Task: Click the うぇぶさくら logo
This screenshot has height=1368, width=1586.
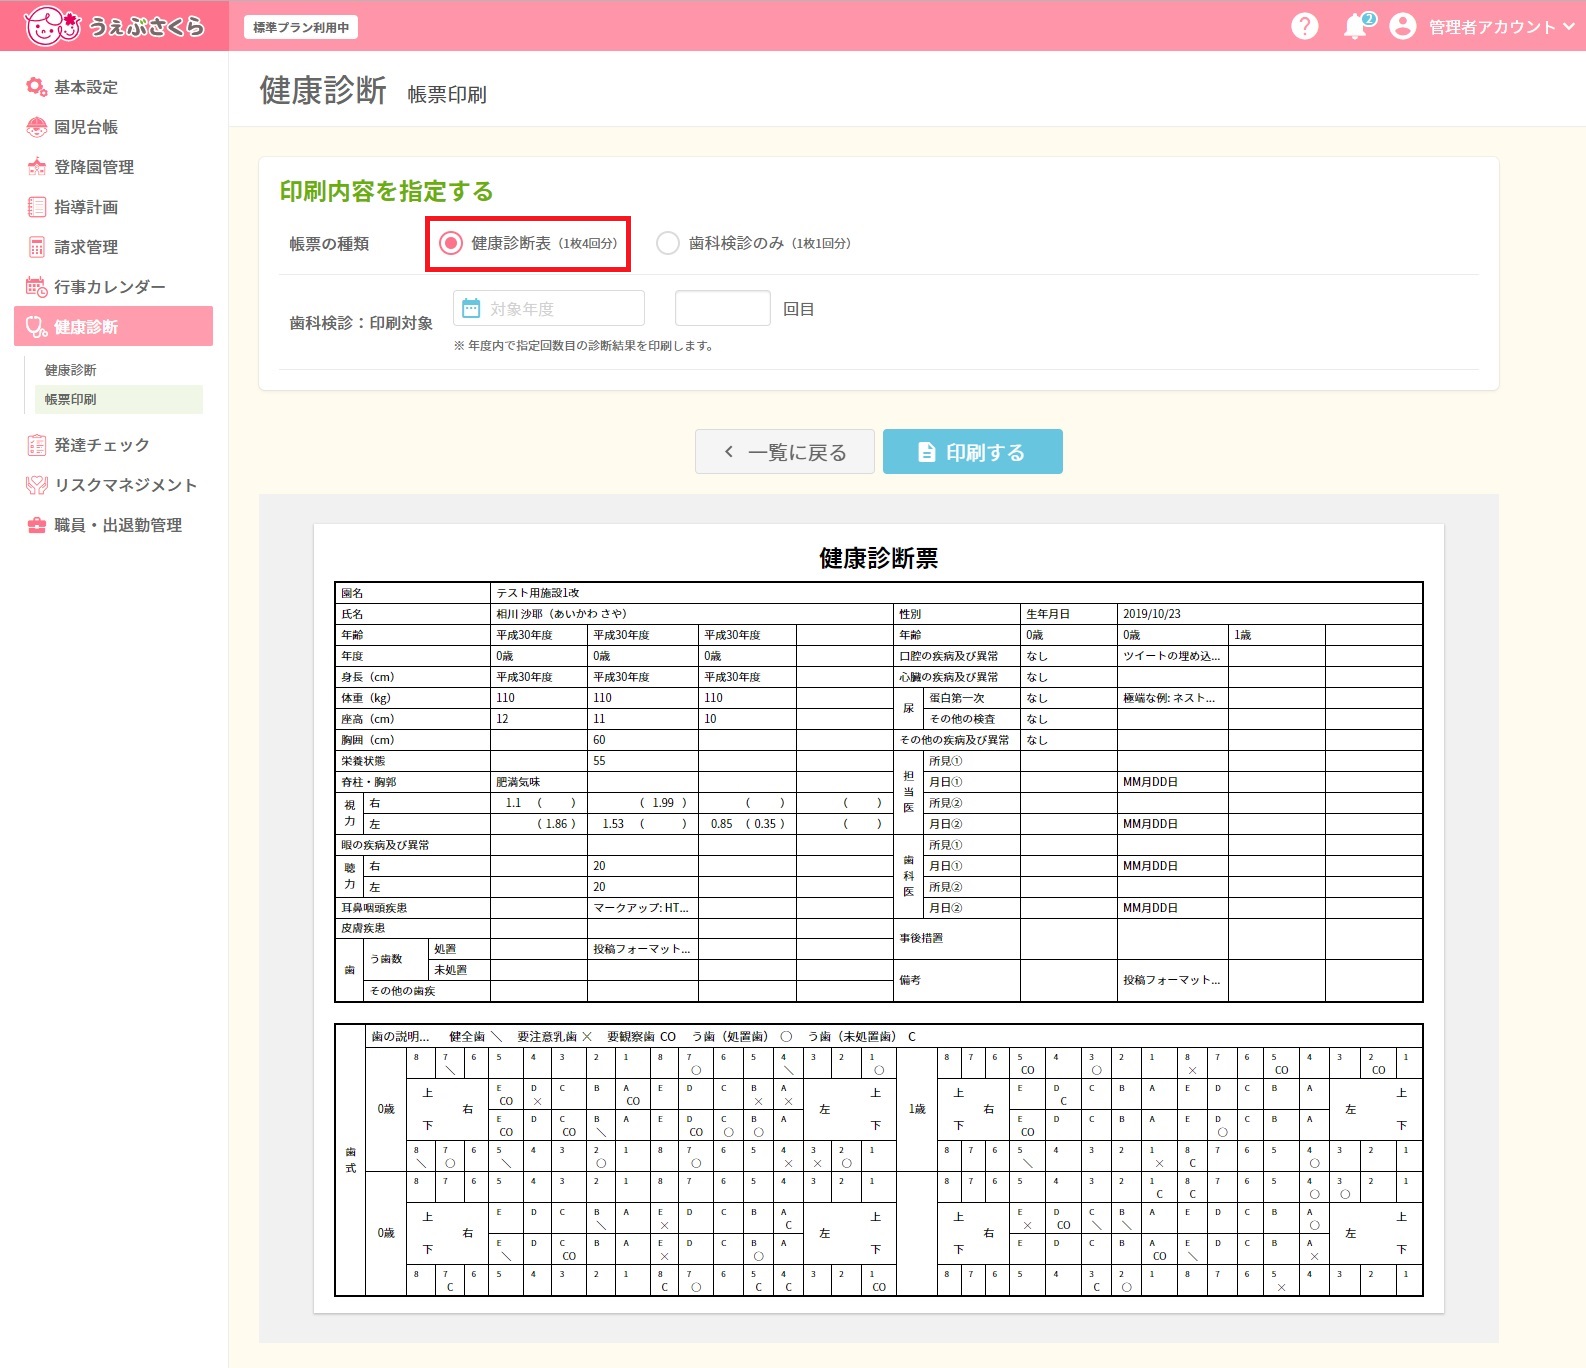Action: tap(114, 26)
